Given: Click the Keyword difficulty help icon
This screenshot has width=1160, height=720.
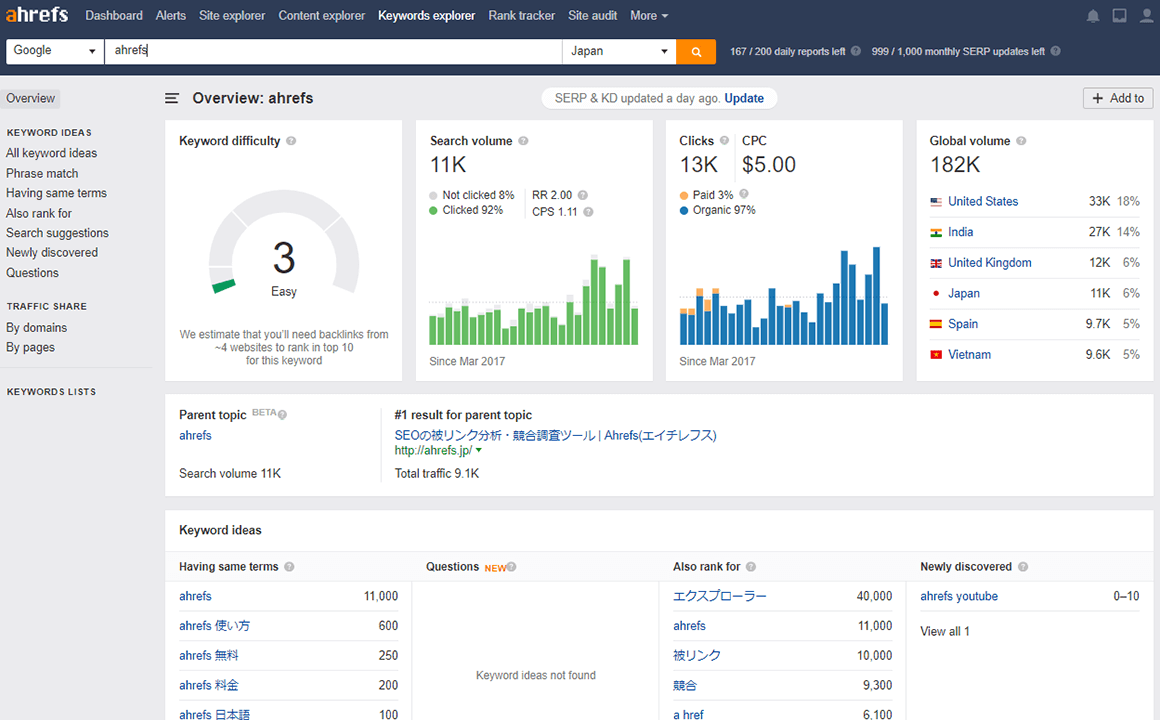Looking at the screenshot, I should [291, 141].
